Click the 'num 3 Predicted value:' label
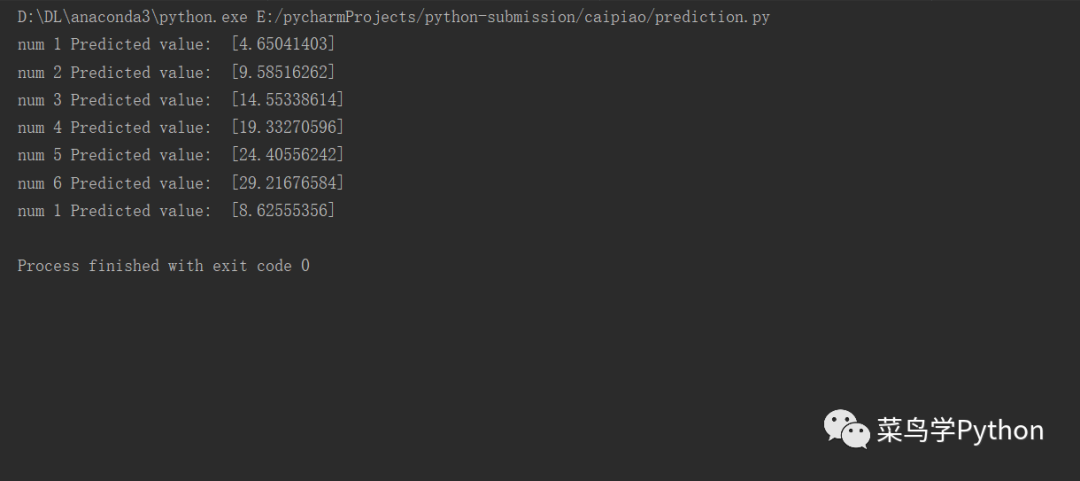This screenshot has width=1080, height=481. pyautogui.click(x=114, y=100)
